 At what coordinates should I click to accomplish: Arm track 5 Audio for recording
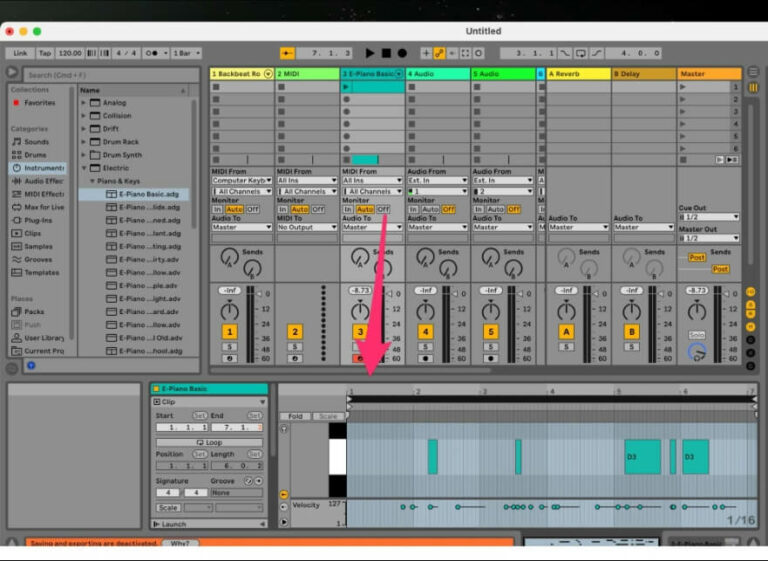click(491, 359)
